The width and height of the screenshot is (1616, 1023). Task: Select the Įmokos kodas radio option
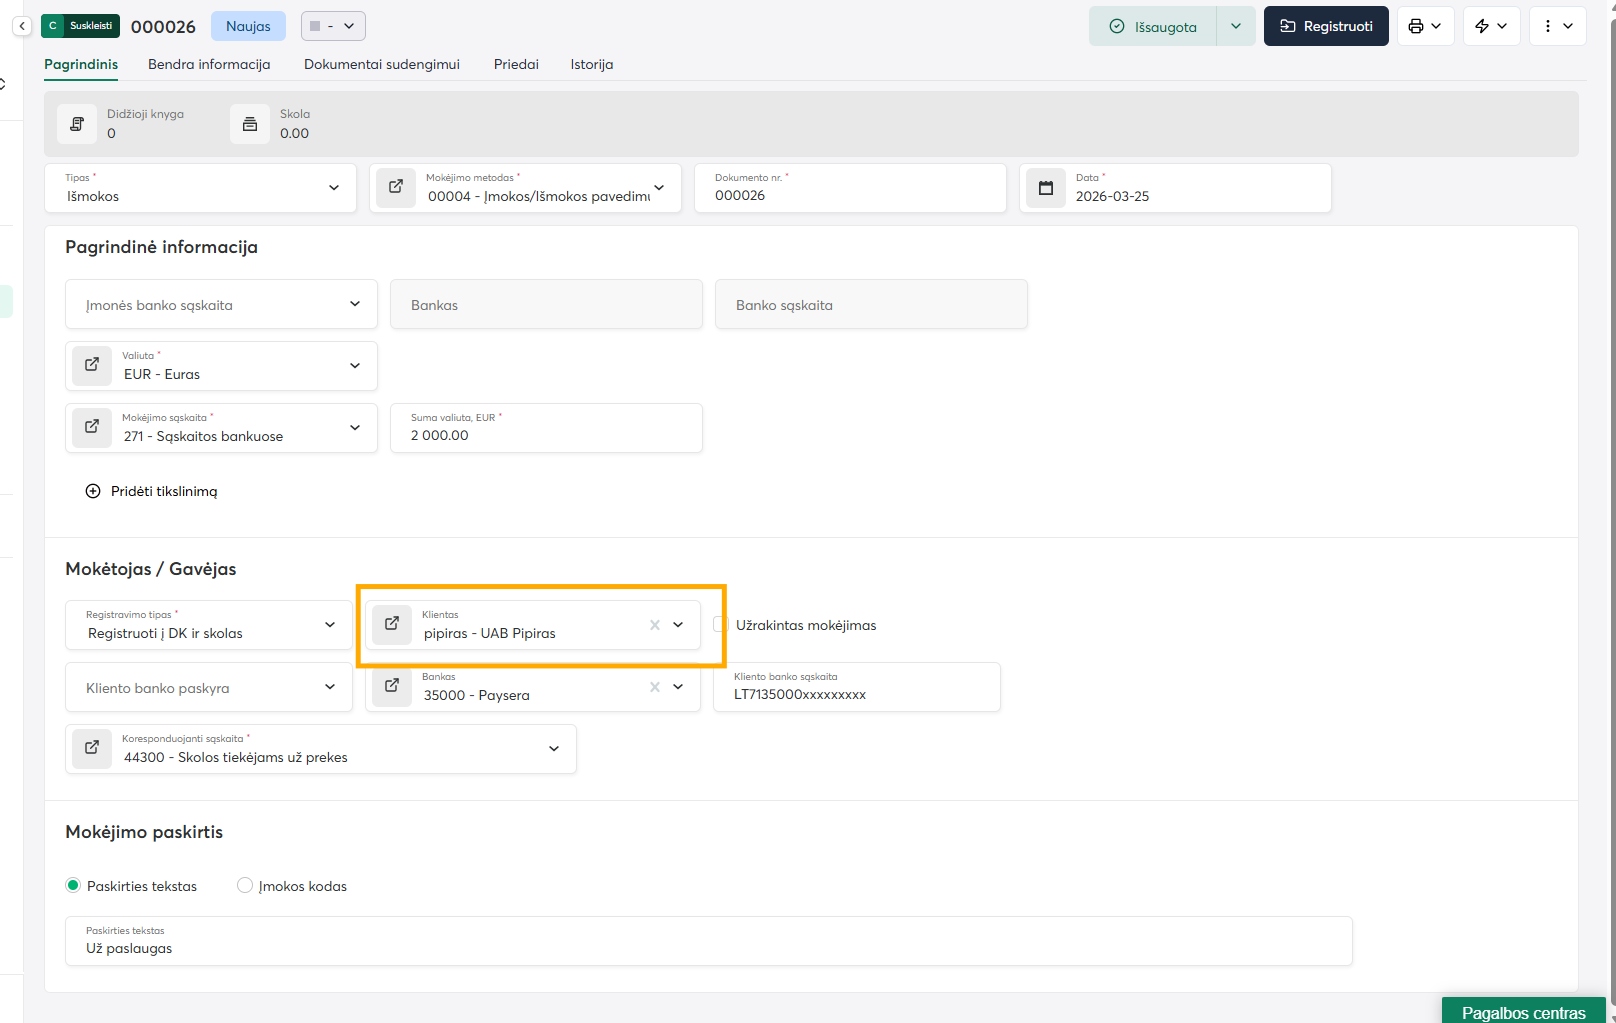pyautogui.click(x=245, y=886)
